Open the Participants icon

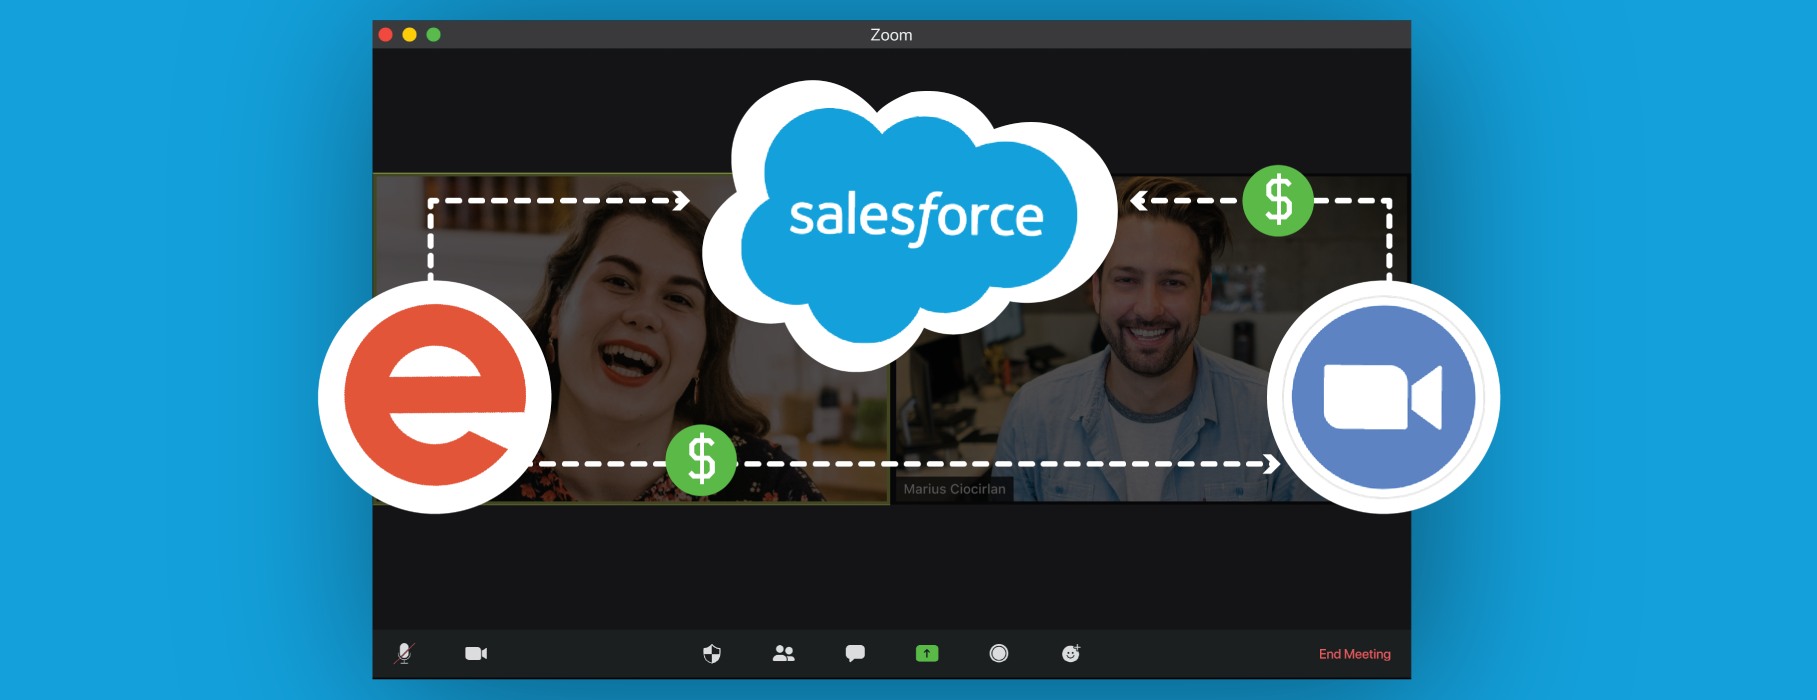click(784, 654)
